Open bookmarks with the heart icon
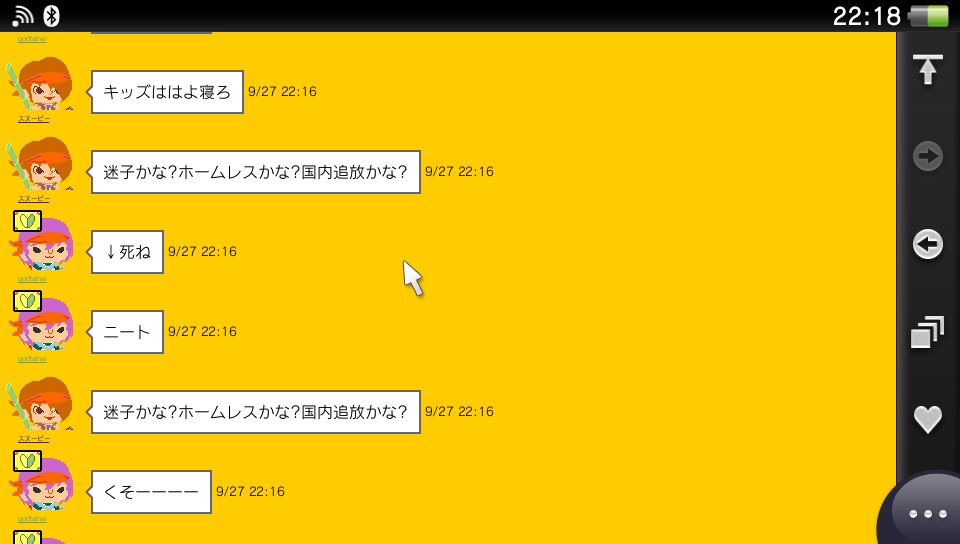The image size is (960, 544). [928, 420]
